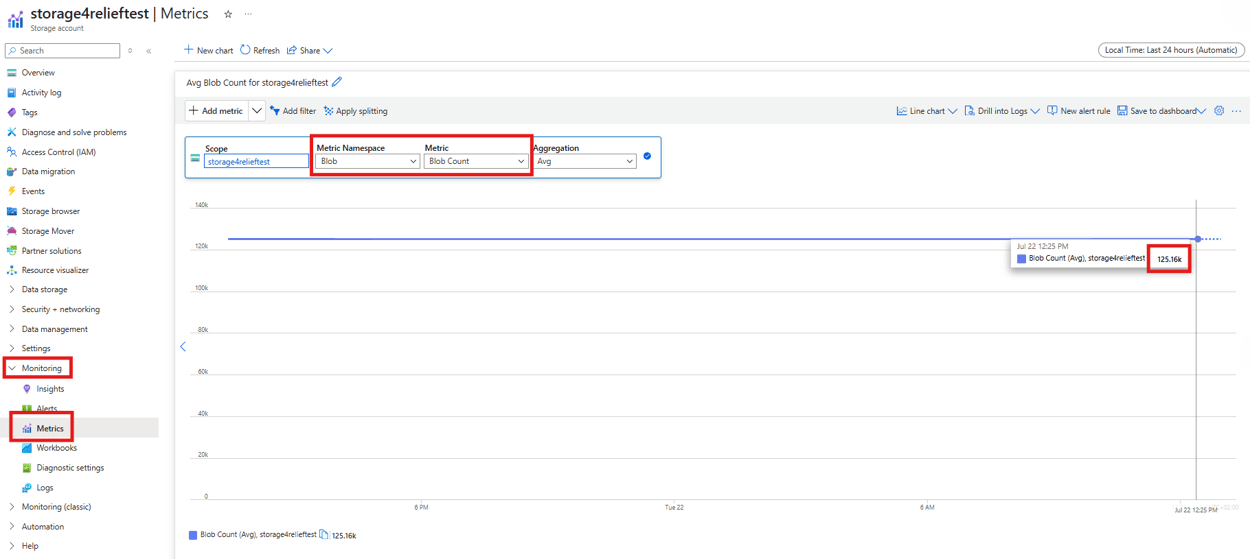Image resolution: width=1250 pixels, height=559 pixels.
Task: Open the Metric Namespace dropdown
Action: click(367, 161)
